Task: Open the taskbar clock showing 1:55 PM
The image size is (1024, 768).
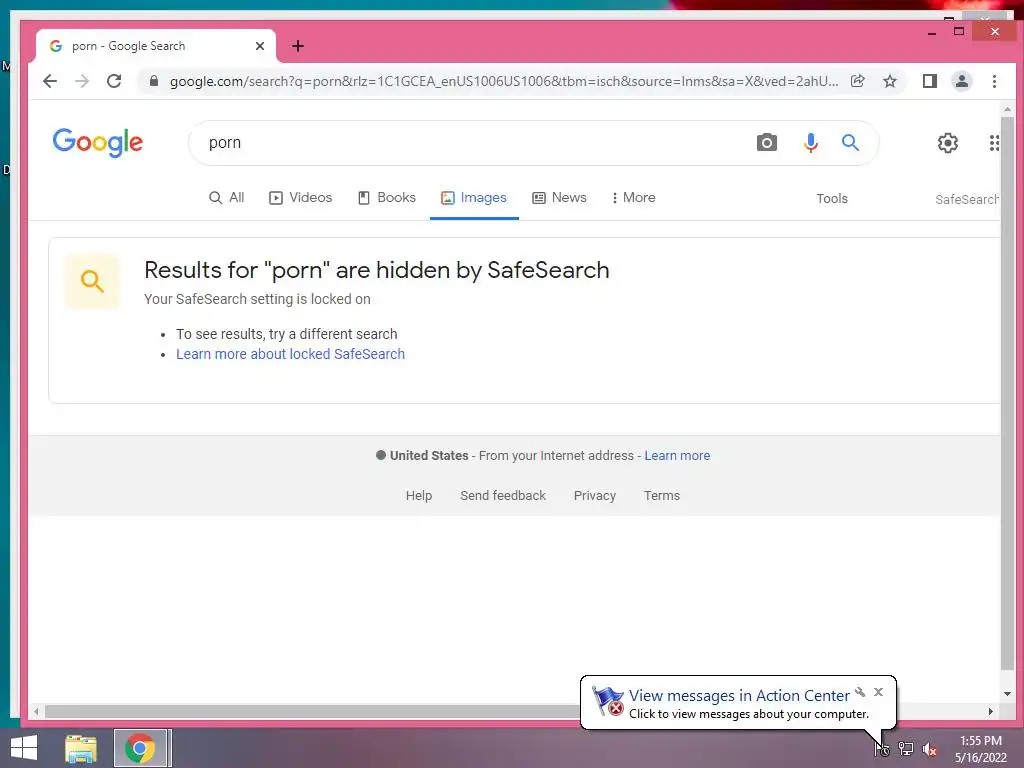Action: [x=980, y=749]
